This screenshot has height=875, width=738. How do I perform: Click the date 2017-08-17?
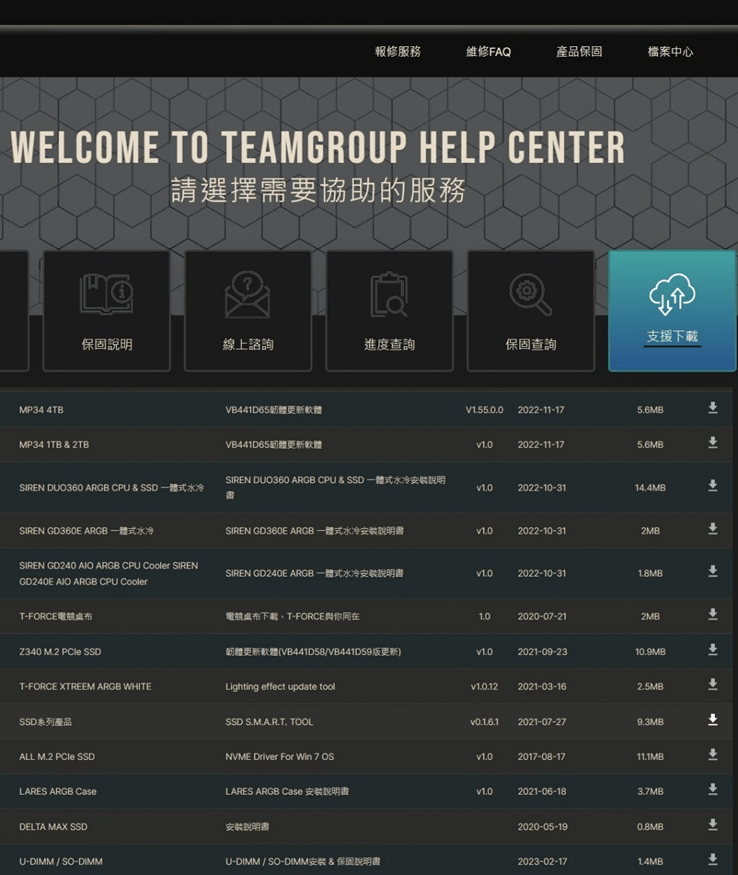[541, 757]
